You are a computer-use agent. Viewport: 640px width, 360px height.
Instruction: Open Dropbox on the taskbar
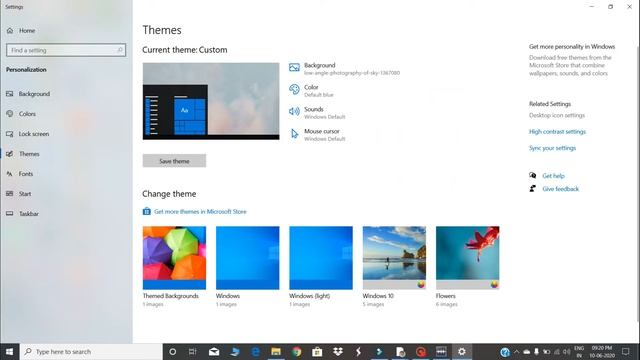coord(338,351)
